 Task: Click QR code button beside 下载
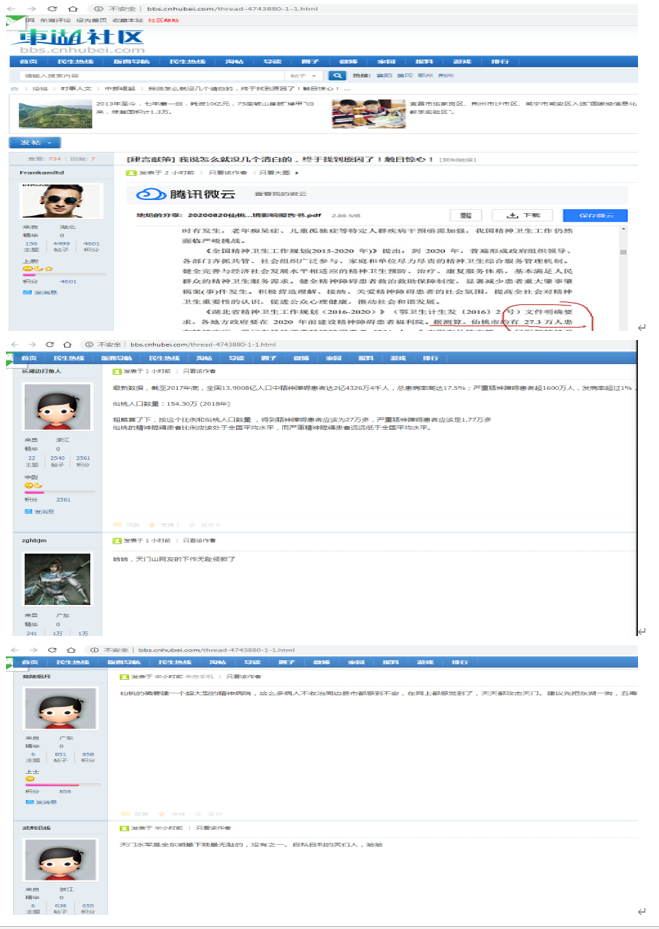click(x=466, y=216)
